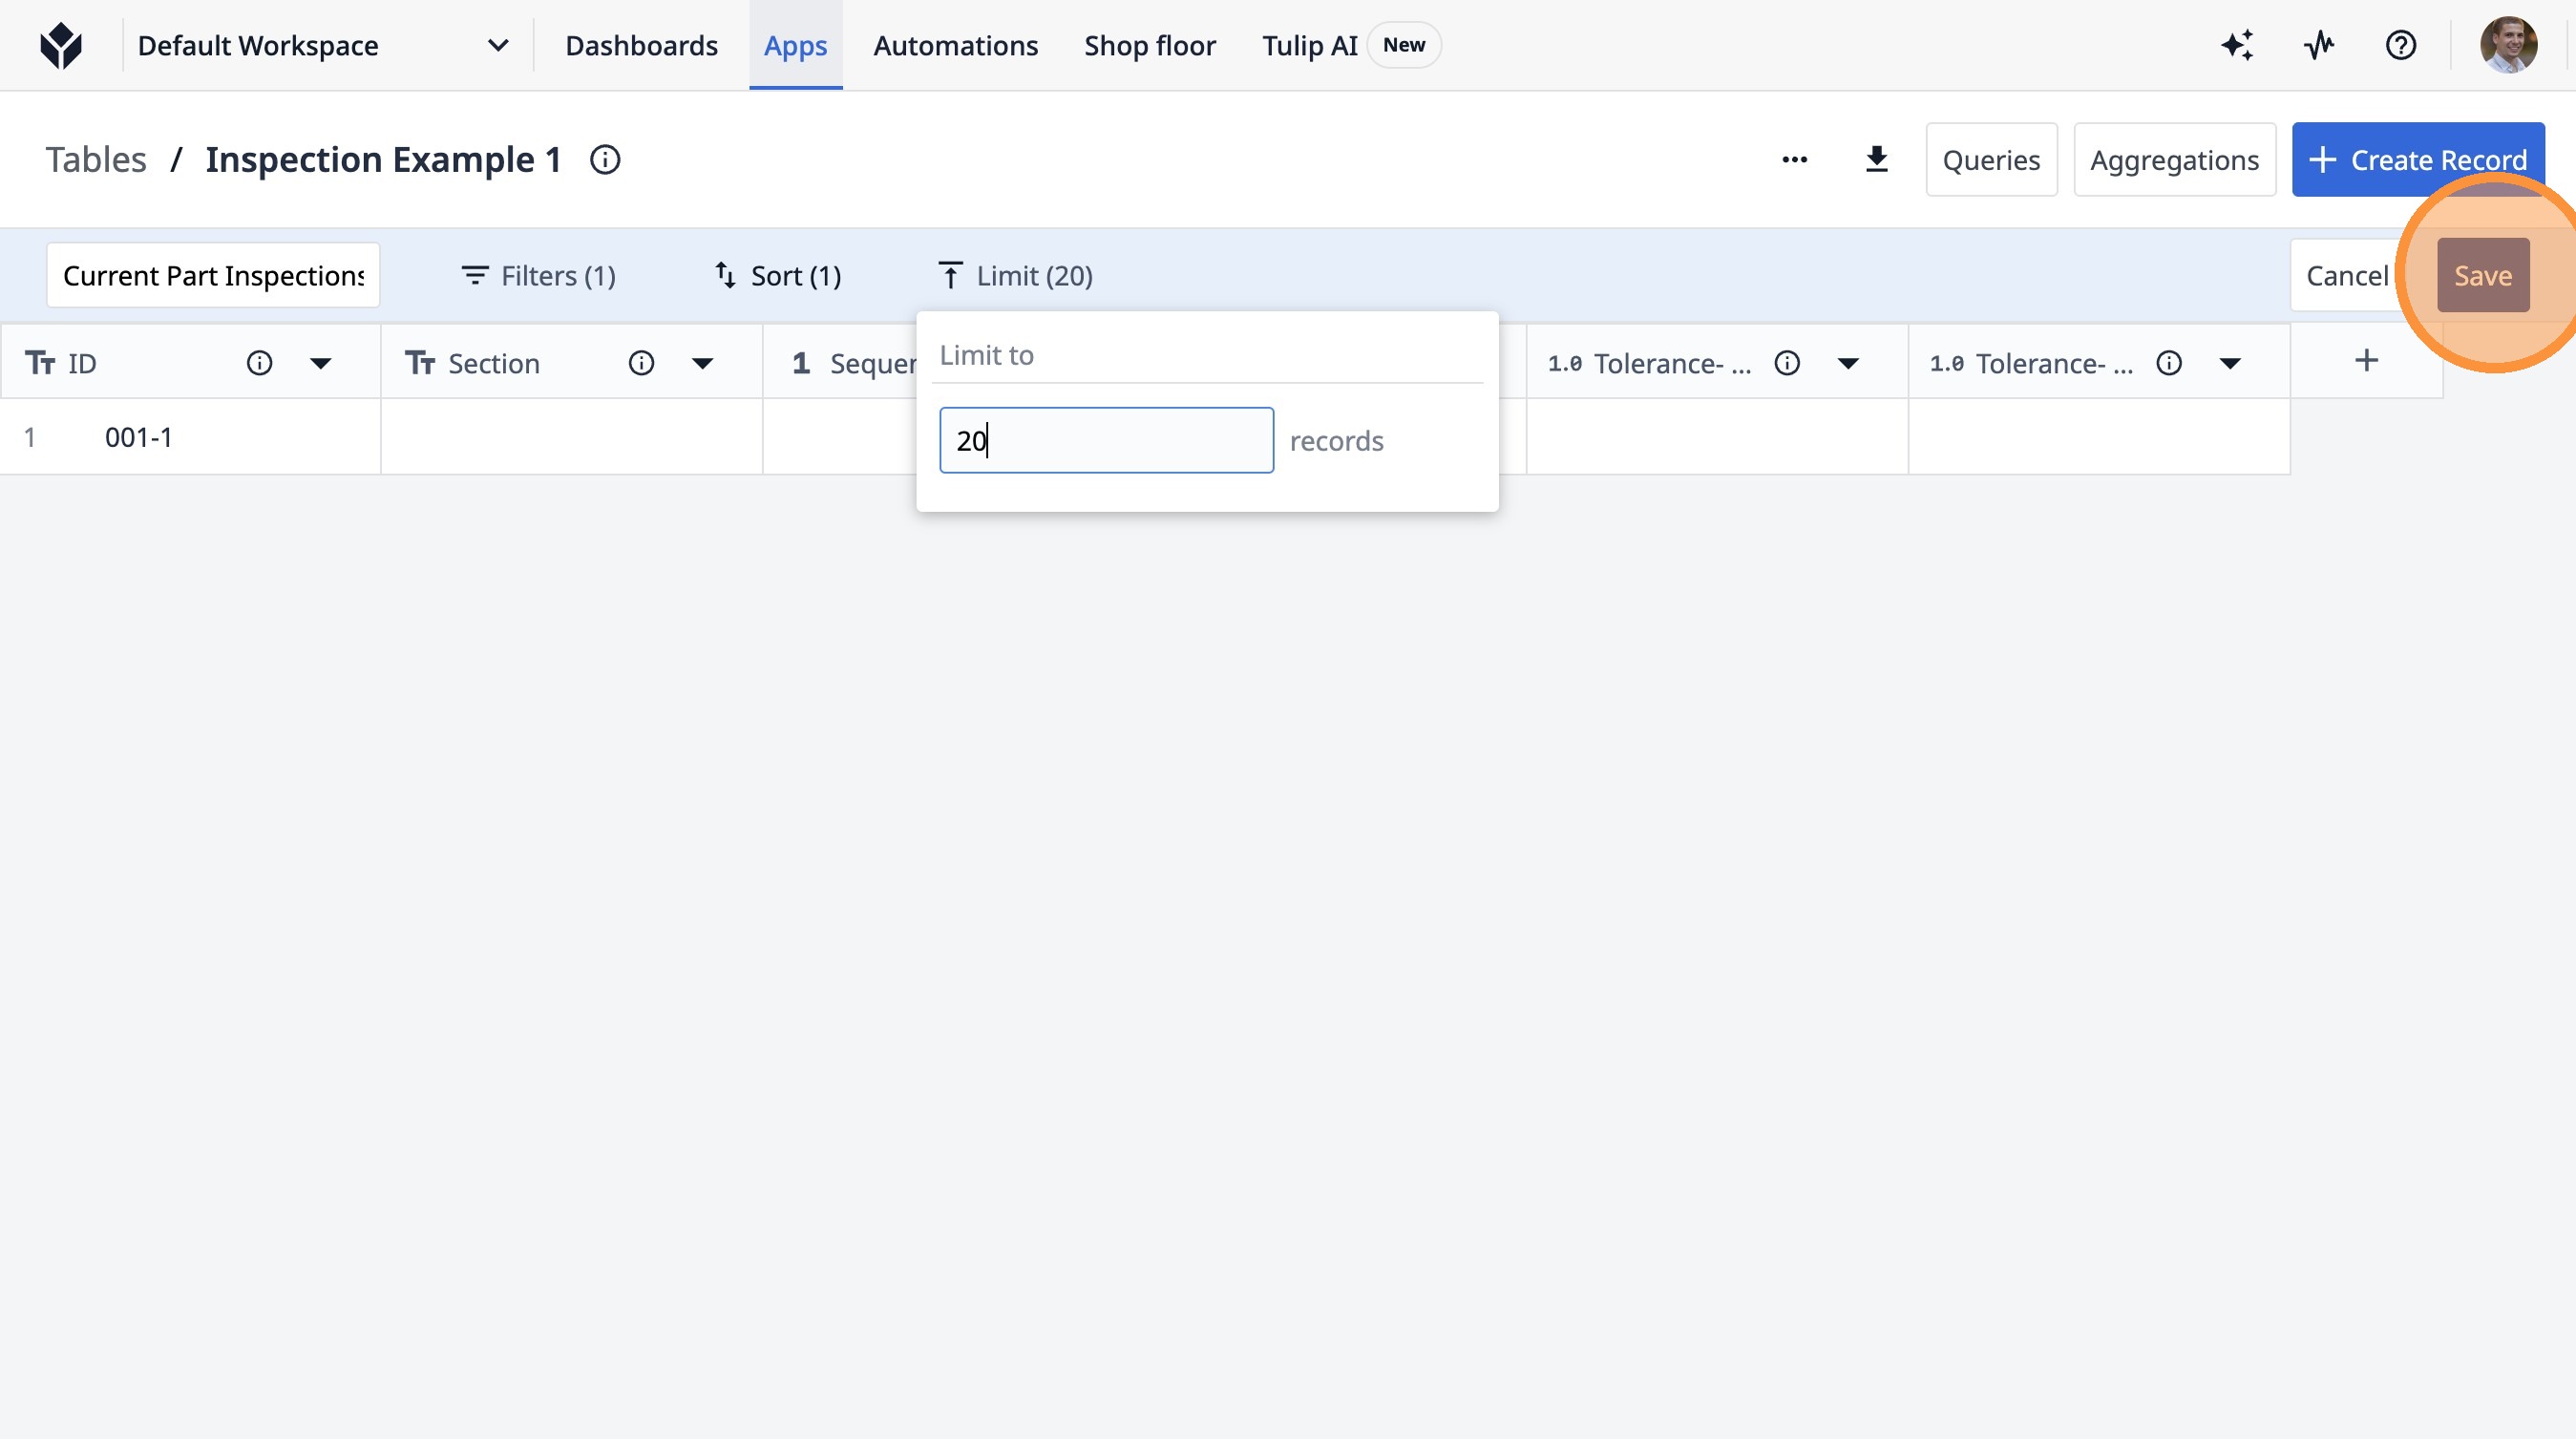Click the Save query button

coord(2482,275)
